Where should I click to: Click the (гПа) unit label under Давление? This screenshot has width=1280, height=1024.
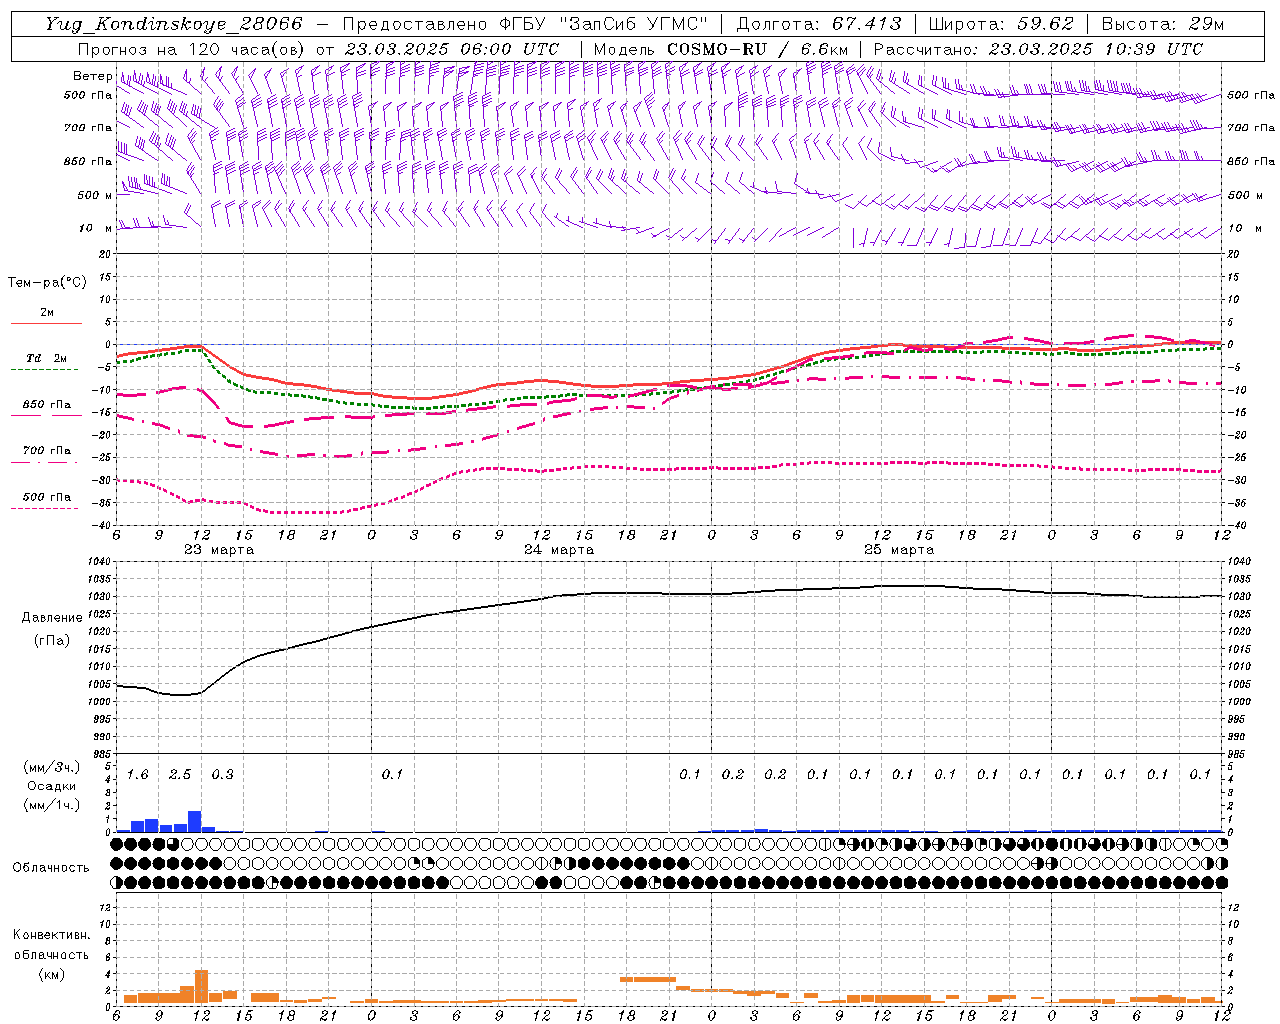click(x=52, y=641)
